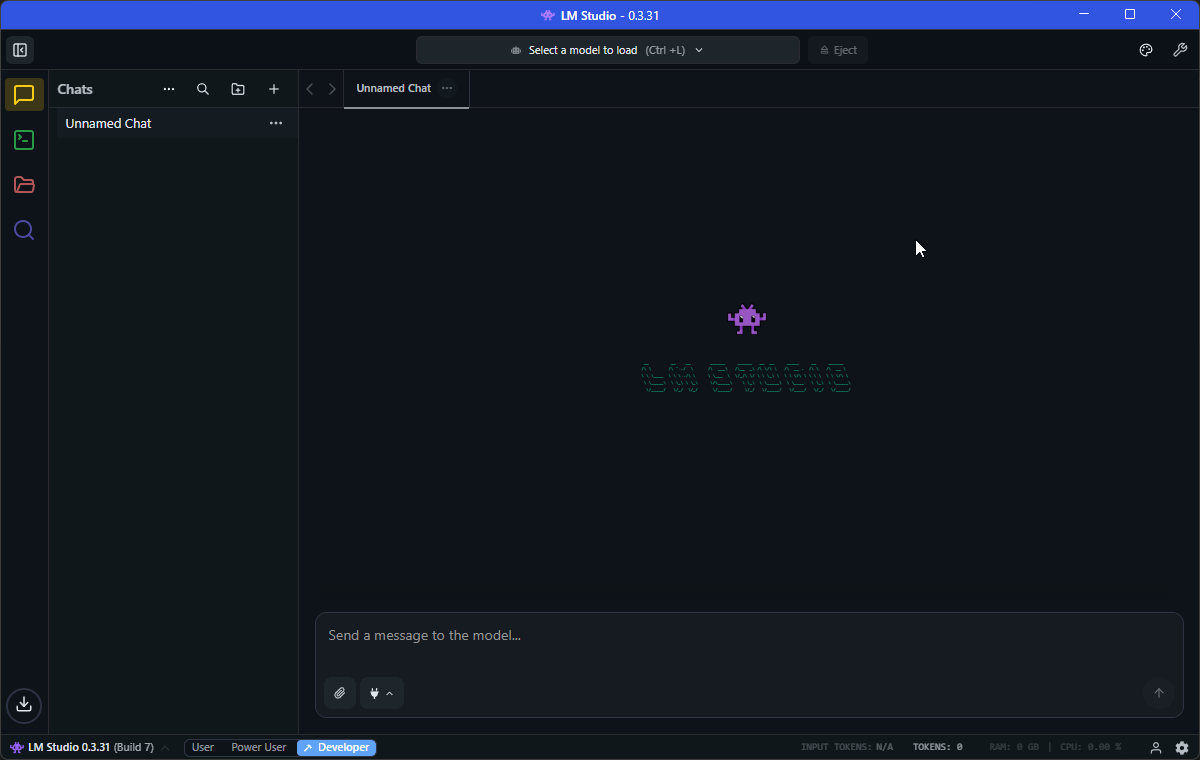The height and width of the screenshot is (760, 1200).
Task: Switch to Developer mode
Action: pos(337,748)
